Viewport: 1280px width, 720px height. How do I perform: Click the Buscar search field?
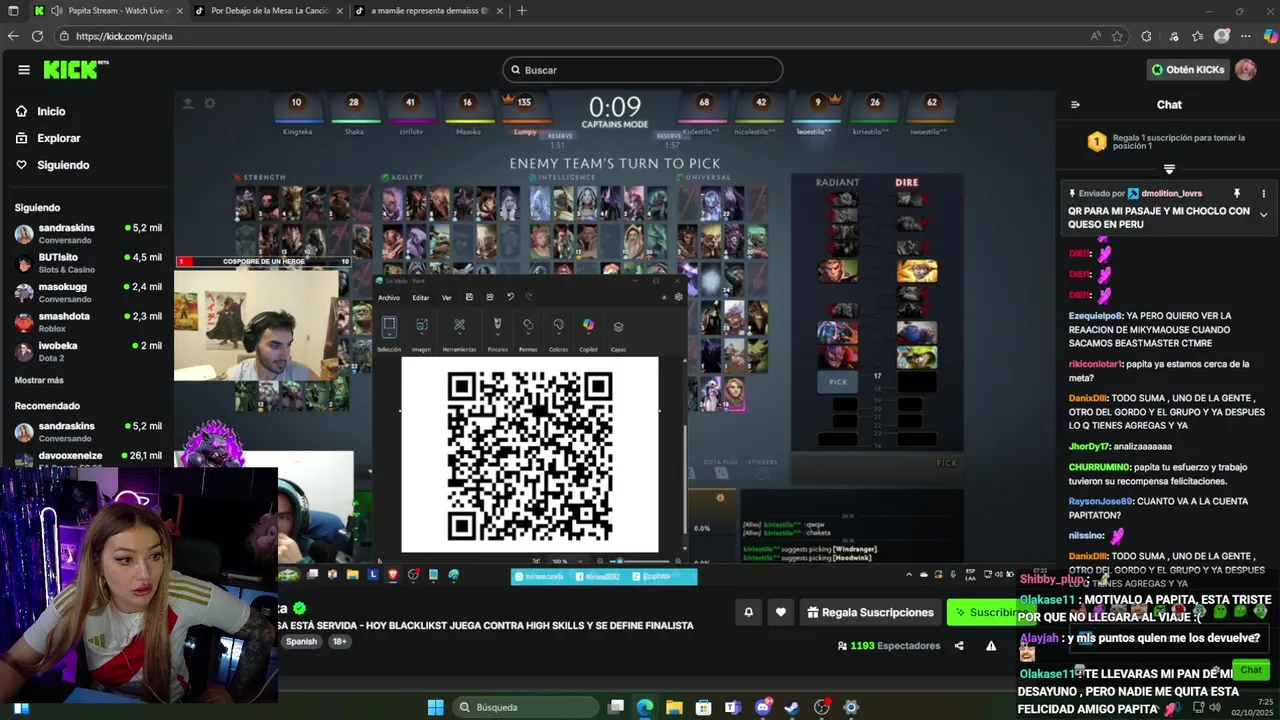point(643,70)
